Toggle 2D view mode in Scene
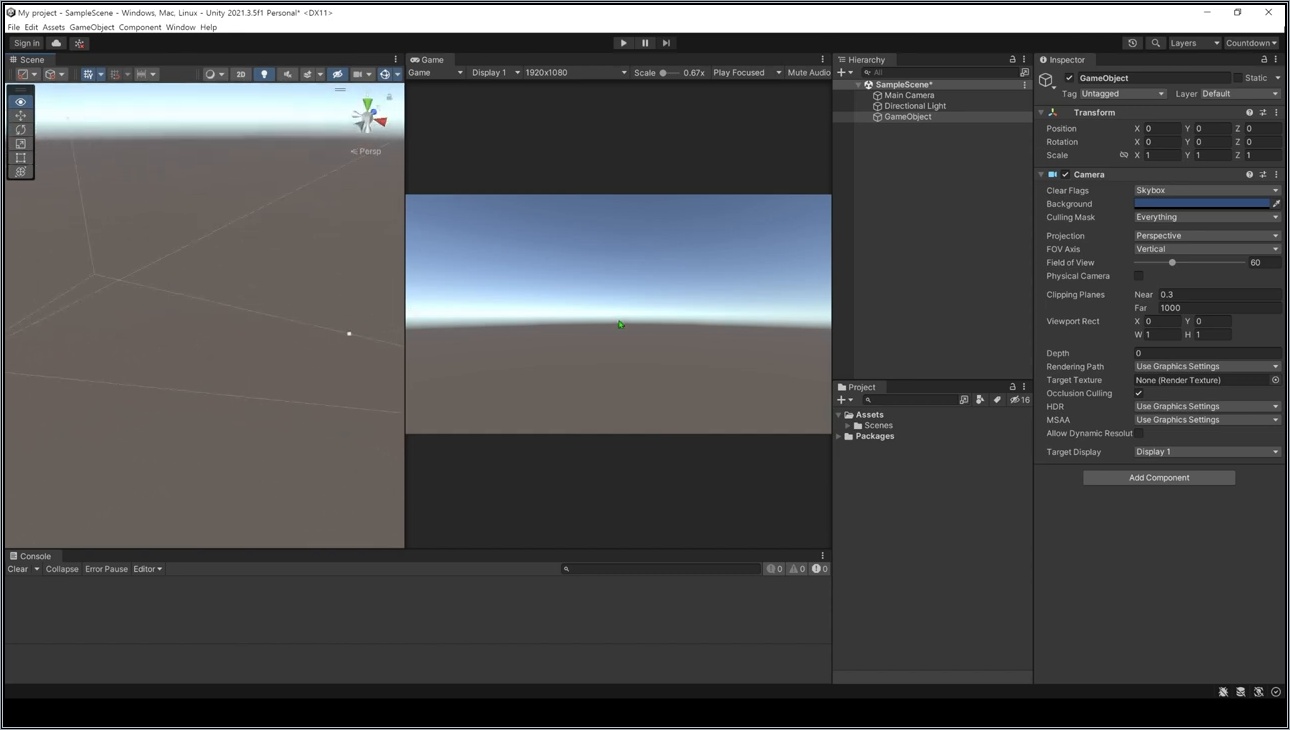 241,74
